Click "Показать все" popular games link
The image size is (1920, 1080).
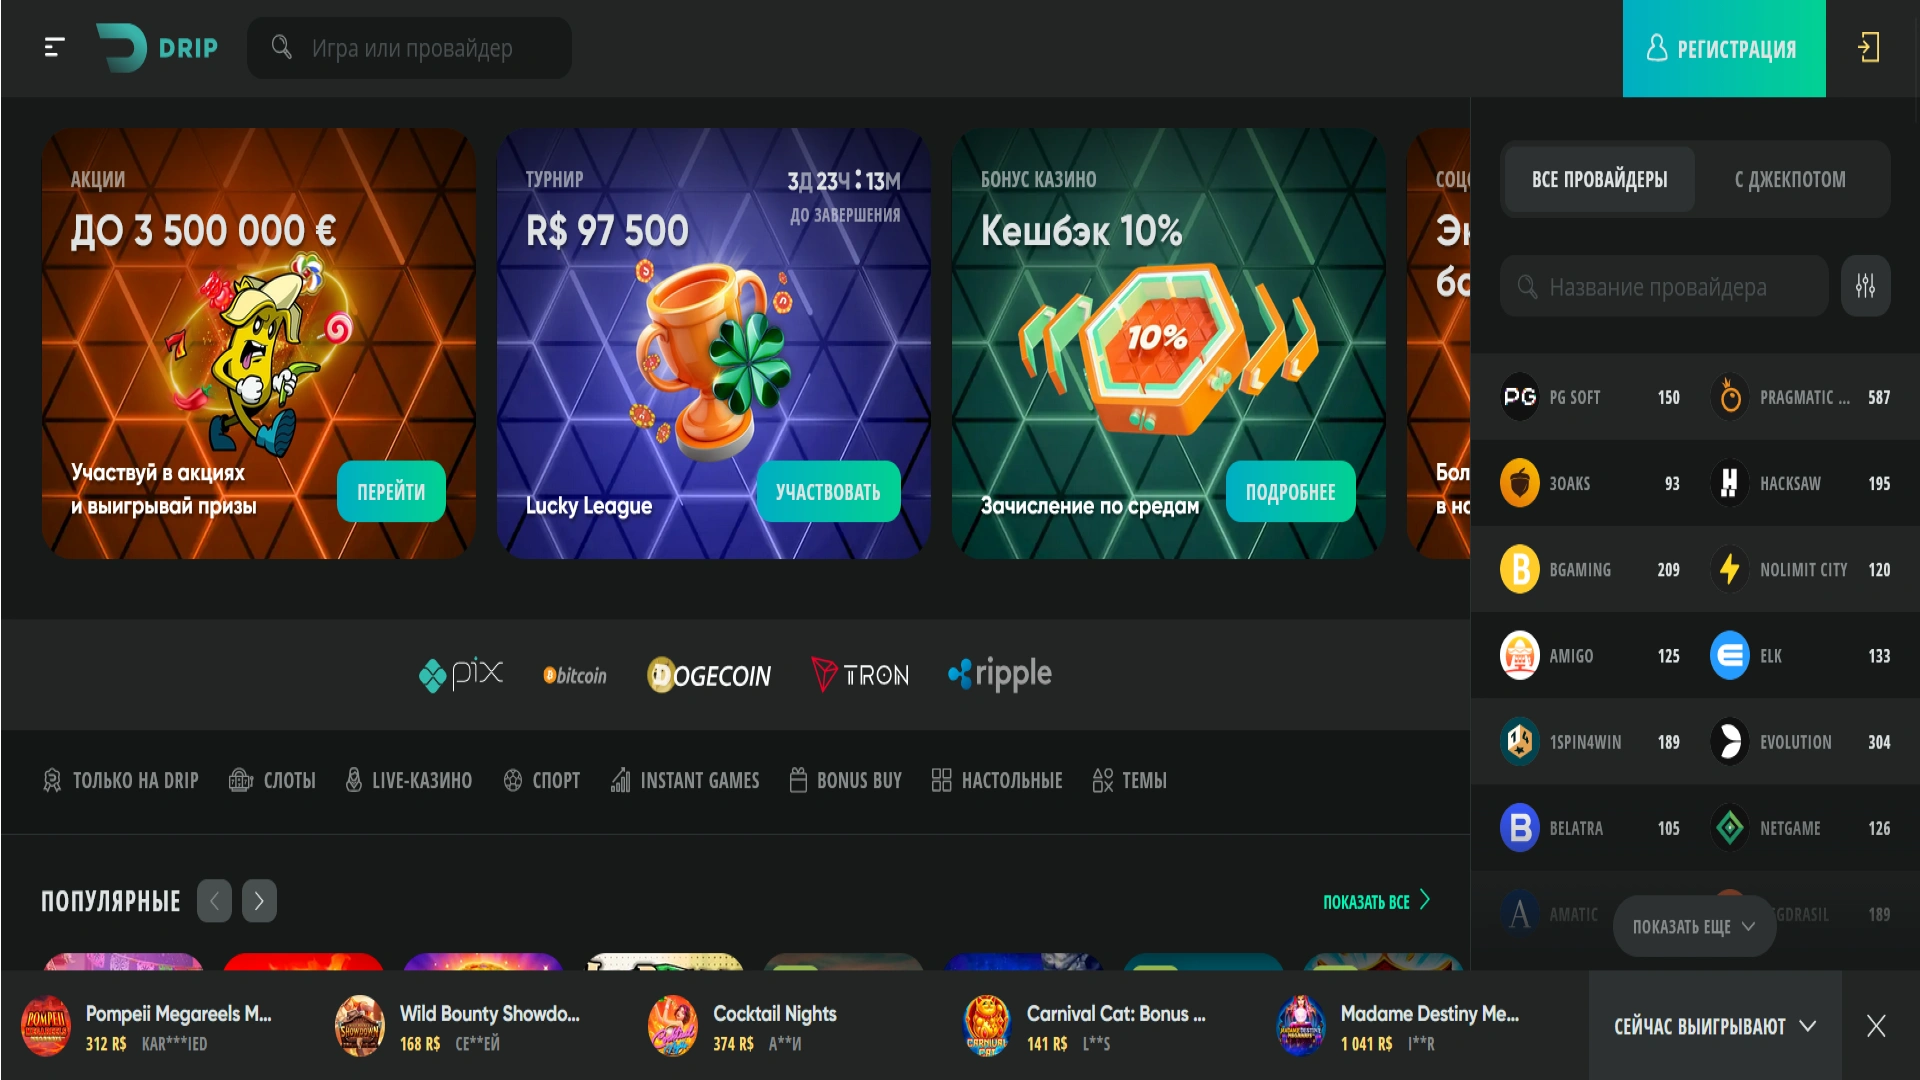pos(1376,901)
